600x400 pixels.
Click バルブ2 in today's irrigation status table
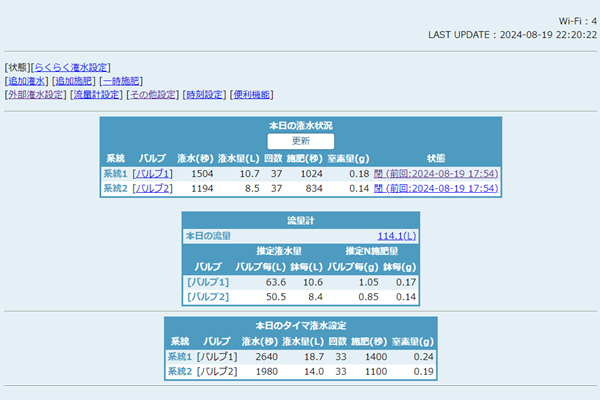coord(153,188)
